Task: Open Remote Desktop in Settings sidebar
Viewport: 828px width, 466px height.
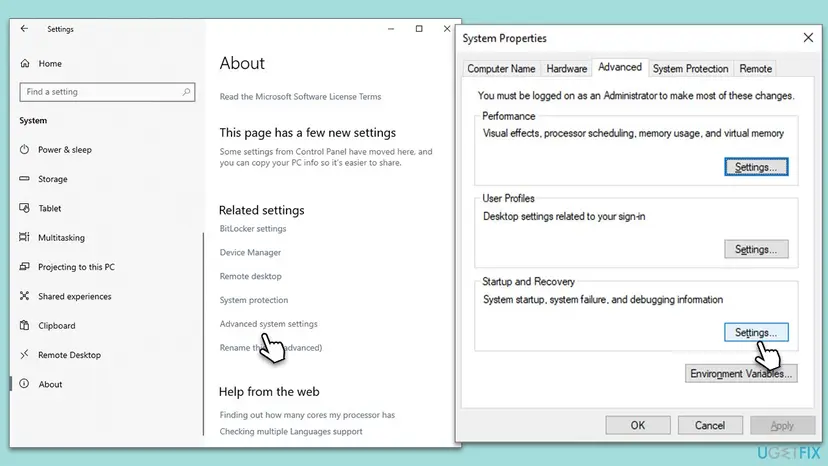Action: pyautogui.click(x=69, y=355)
